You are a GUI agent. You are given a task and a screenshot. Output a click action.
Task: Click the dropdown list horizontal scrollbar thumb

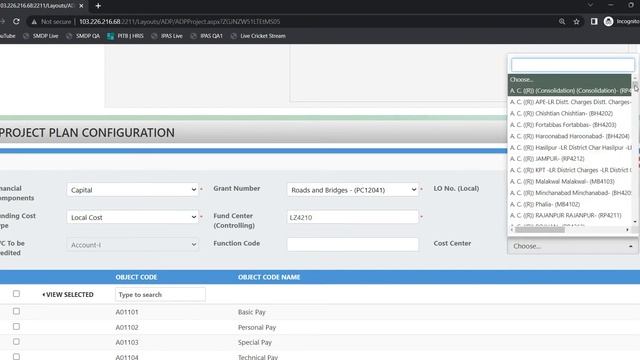(540, 230)
